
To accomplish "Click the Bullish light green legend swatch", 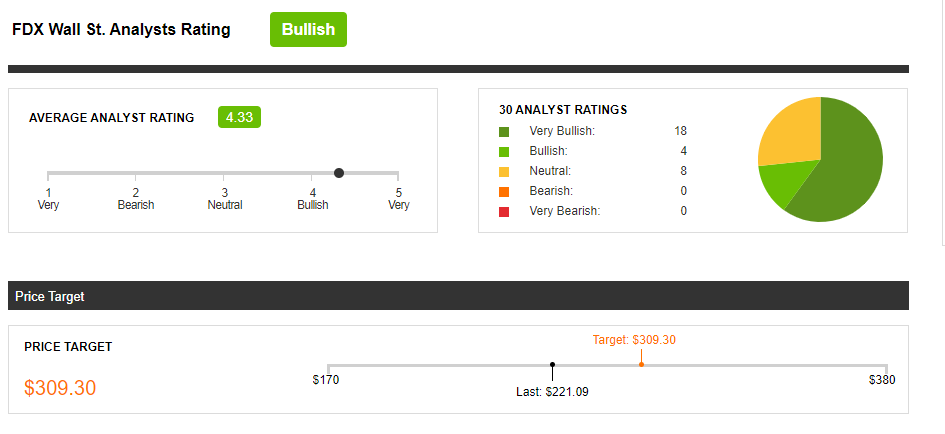I will pos(504,151).
